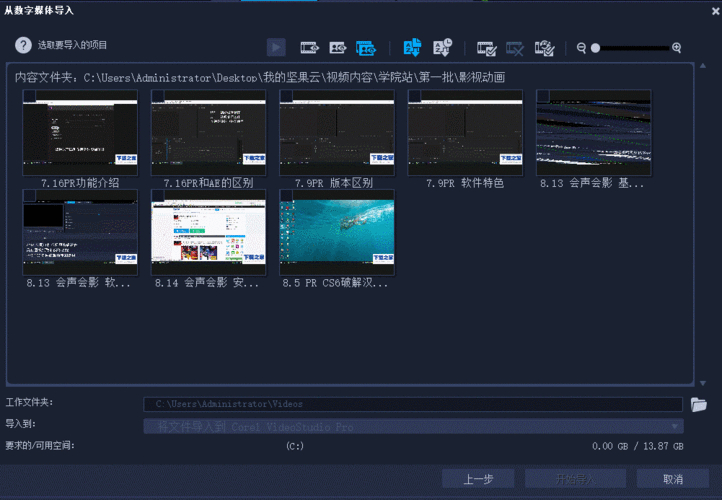This screenshot has width=722, height=500.
Task: Select the 8.13 会声会影 软... thumbnail
Action: tap(80, 233)
